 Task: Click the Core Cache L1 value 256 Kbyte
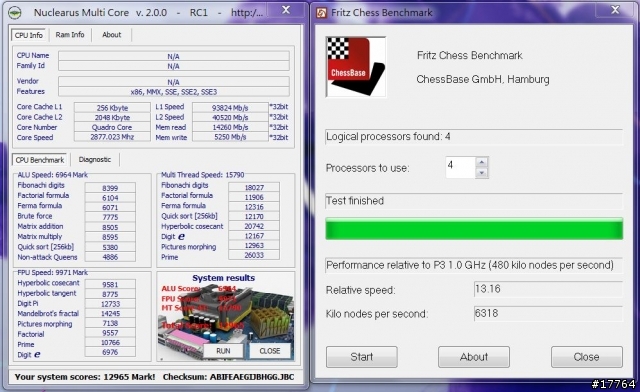coord(112,108)
